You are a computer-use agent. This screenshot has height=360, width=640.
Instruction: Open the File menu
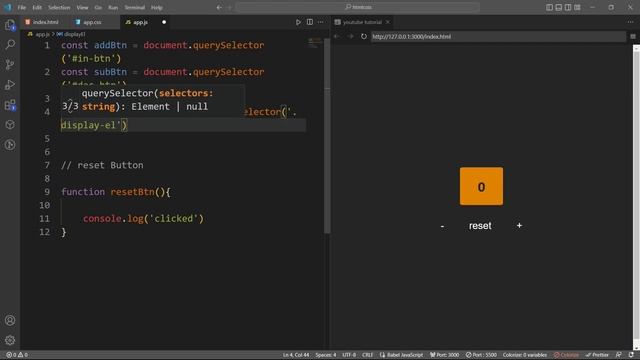(22, 7)
